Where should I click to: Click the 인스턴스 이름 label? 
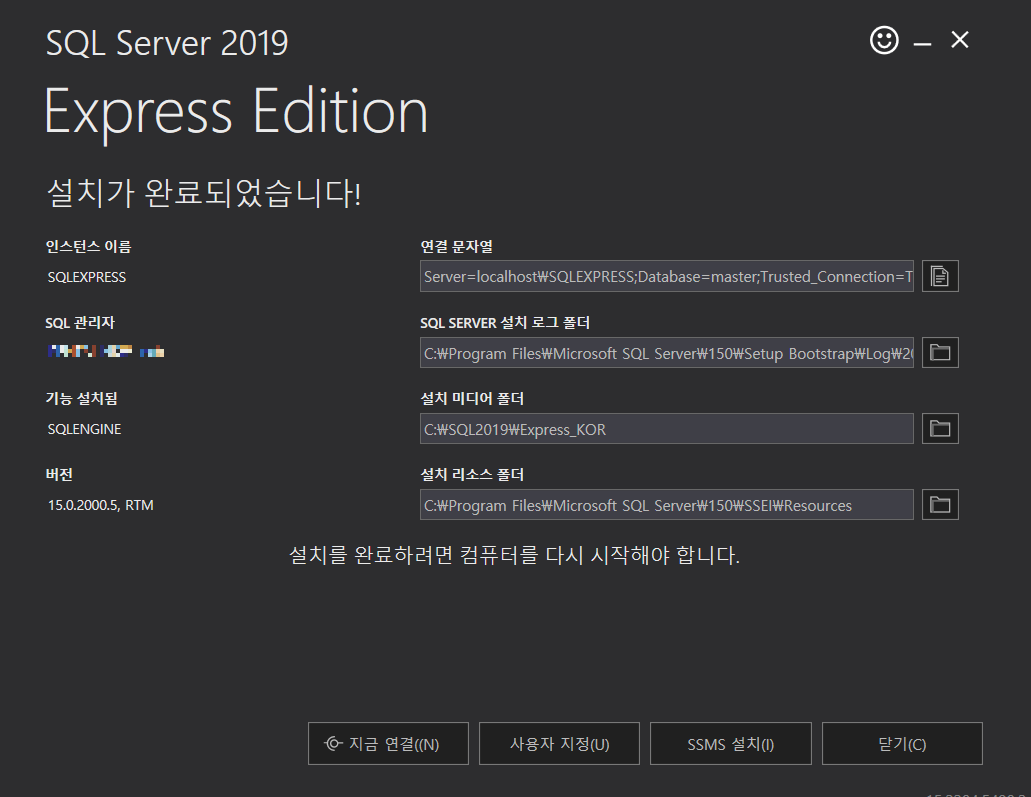[x=88, y=247]
